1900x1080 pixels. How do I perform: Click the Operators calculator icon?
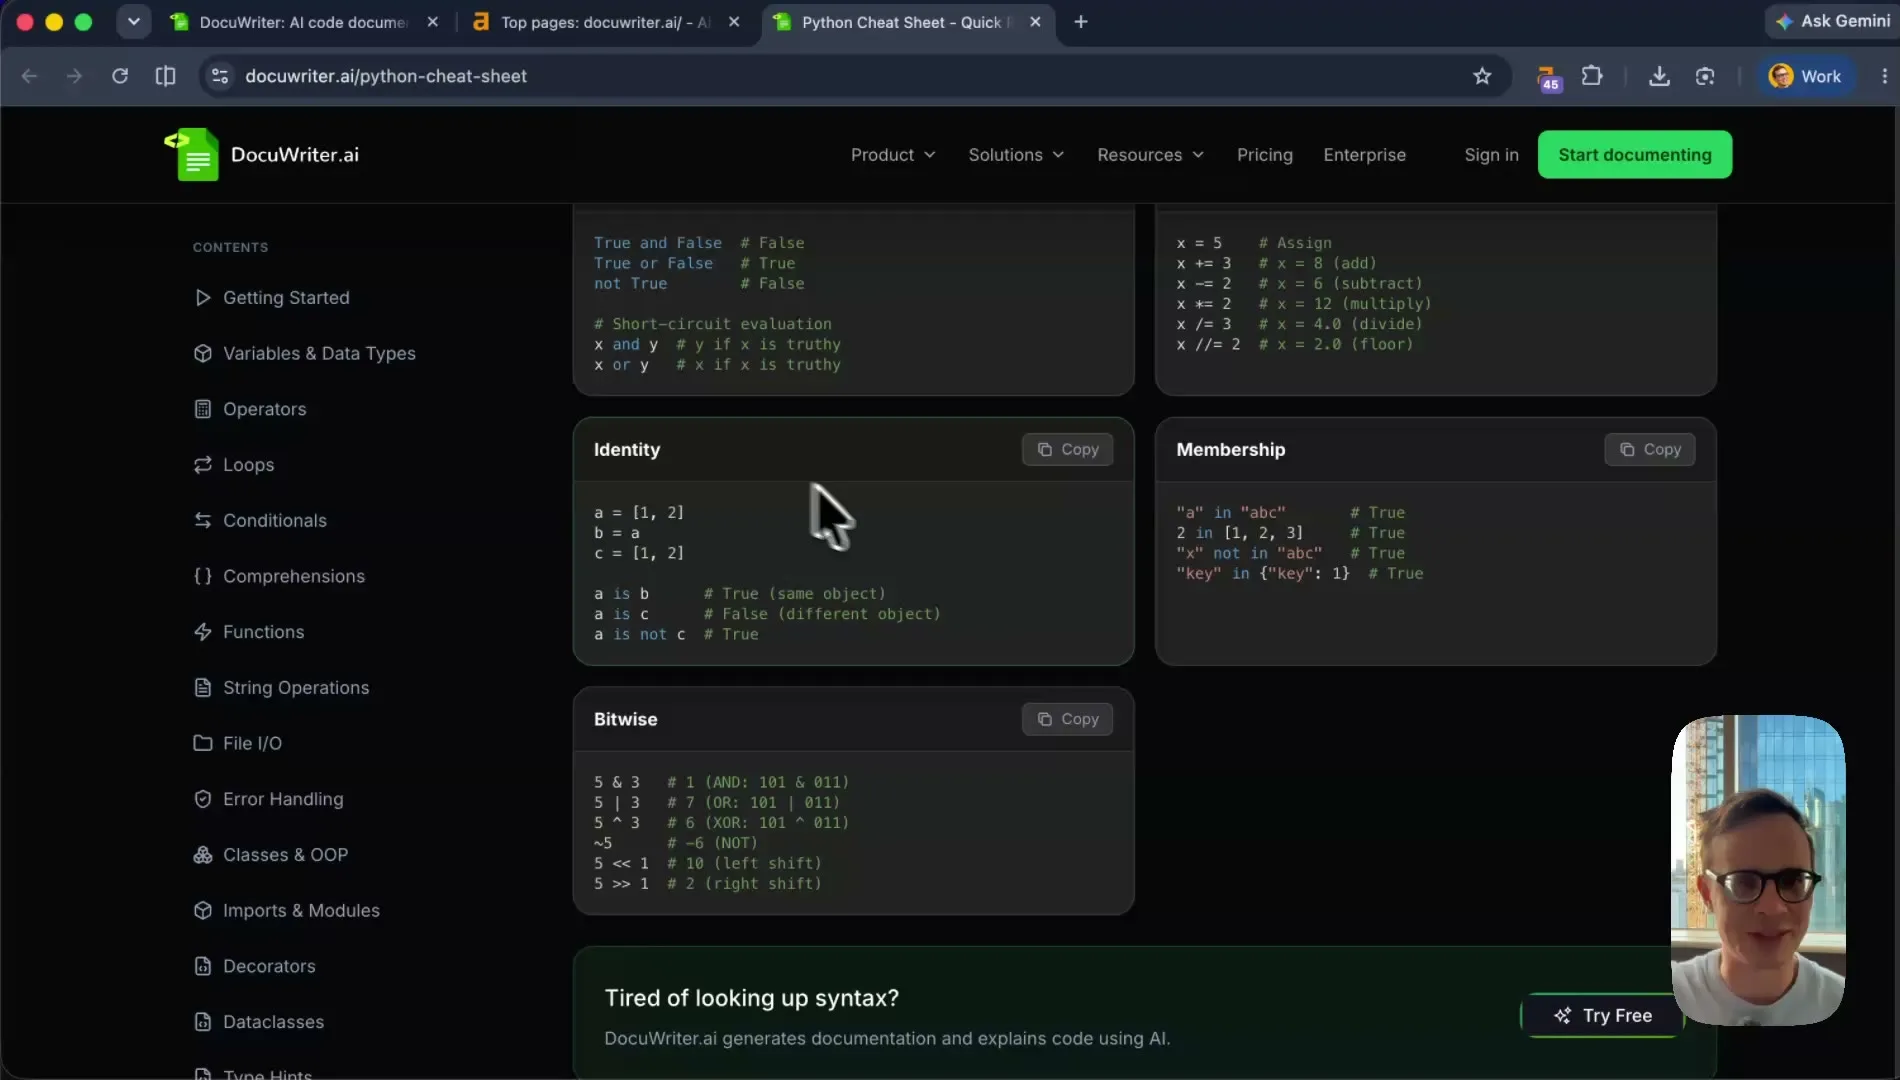203,409
